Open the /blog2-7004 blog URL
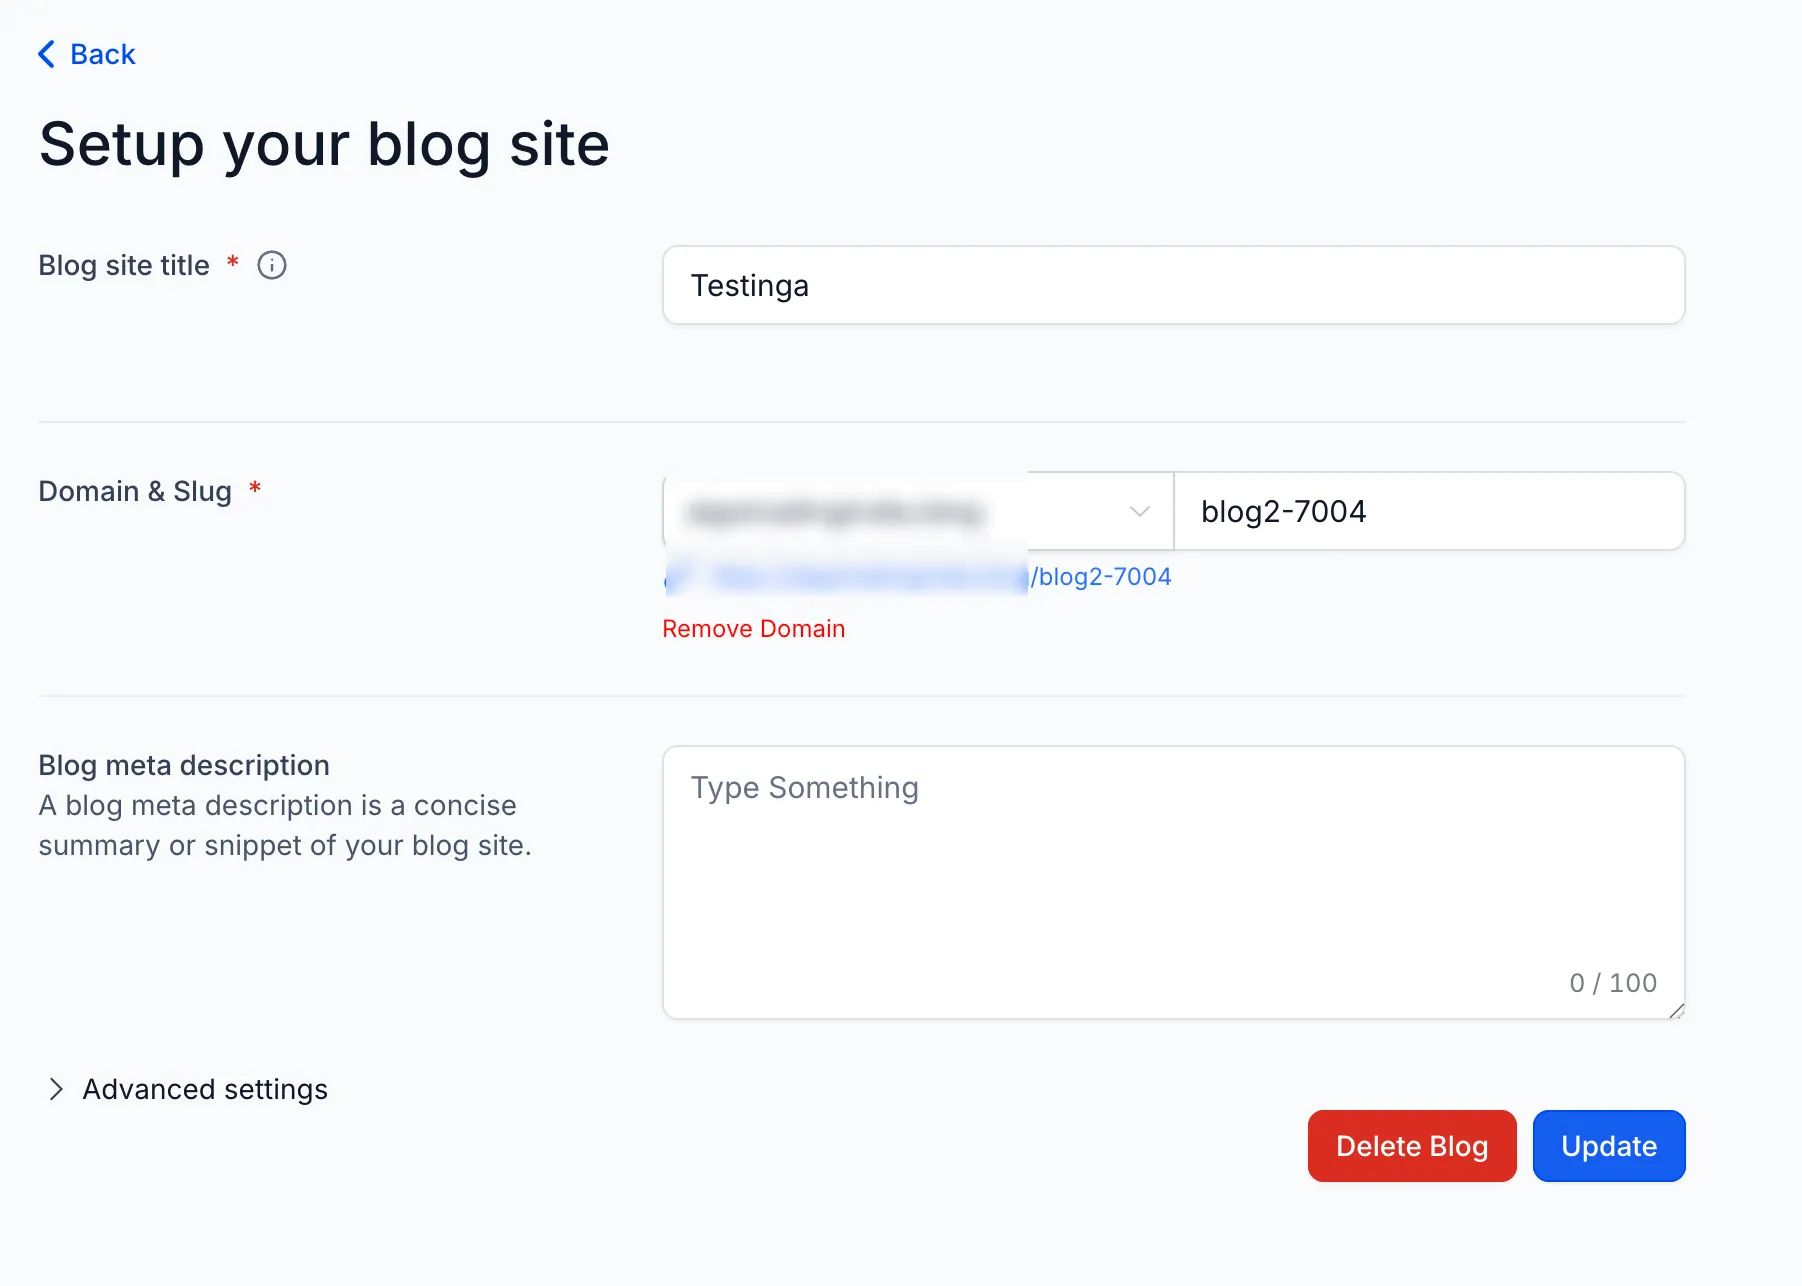1802x1286 pixels. [x=1100, y=577]
